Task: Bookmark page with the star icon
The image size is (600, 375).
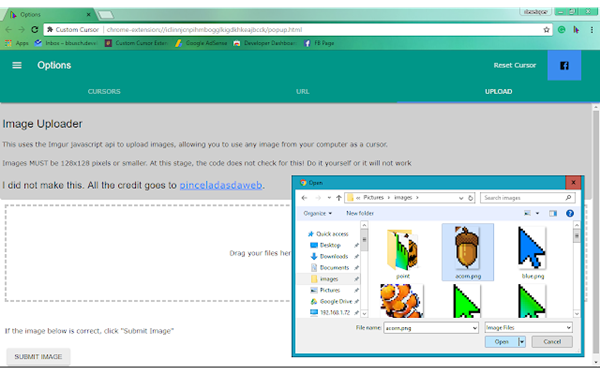Action: point(546,30)
